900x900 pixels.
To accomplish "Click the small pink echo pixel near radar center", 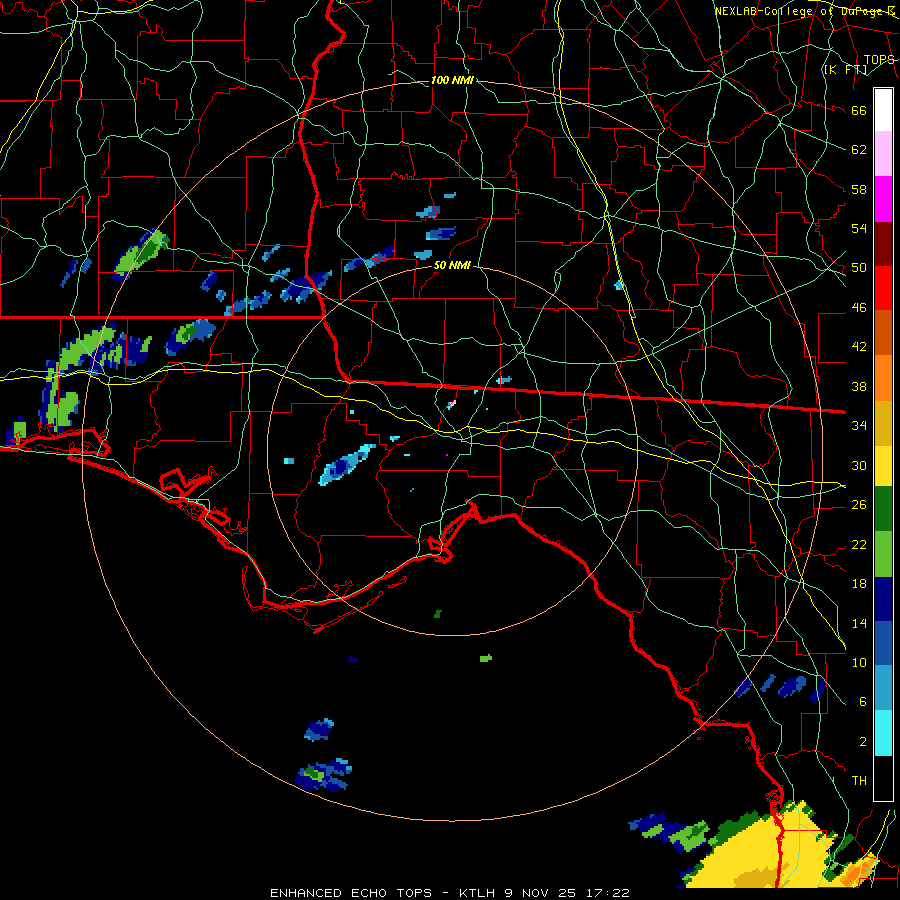I will click(451, 404).
